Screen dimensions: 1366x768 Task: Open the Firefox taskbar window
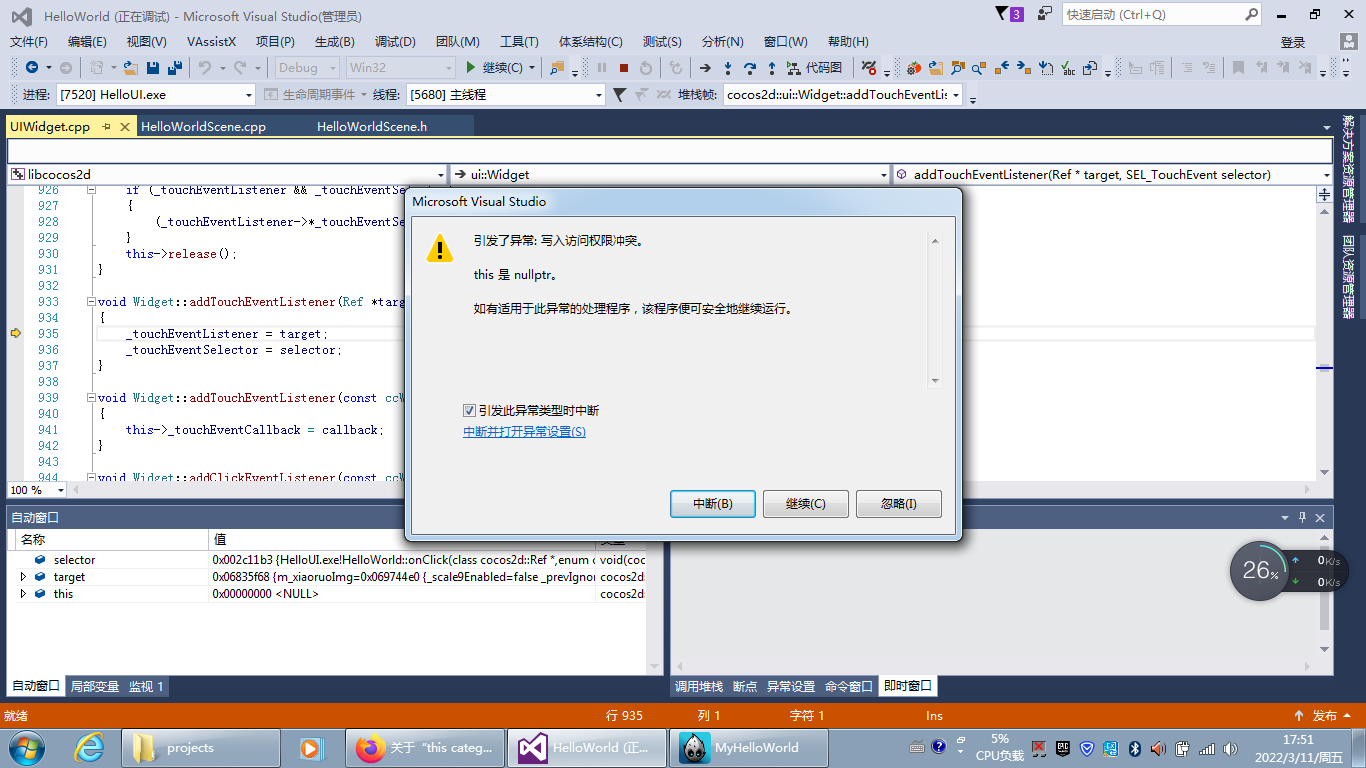[426, 747]
